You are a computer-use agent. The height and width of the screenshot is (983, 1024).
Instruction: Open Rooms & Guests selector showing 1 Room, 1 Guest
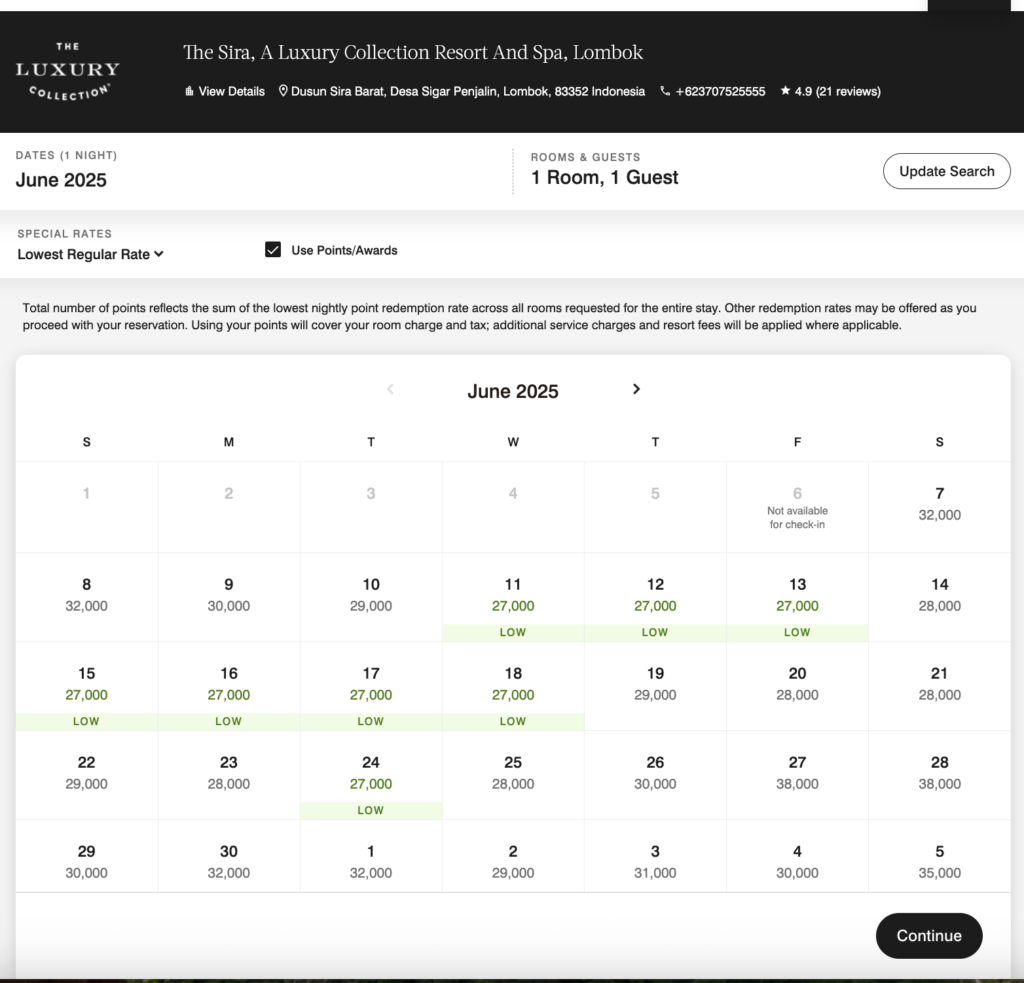(x=604, y=178)
